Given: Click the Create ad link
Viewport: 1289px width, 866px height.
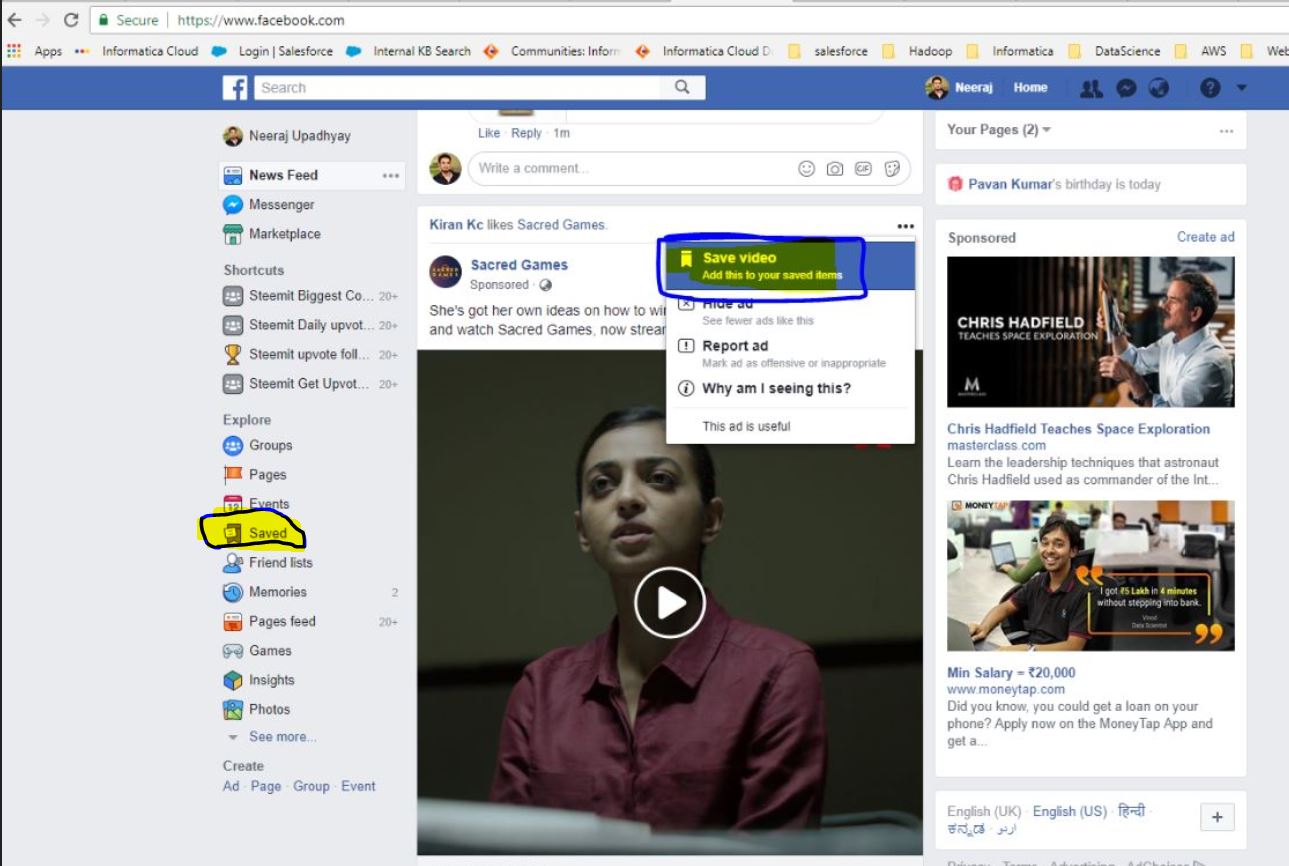Looking at the screenshot, I should [x=1206, y=237].
